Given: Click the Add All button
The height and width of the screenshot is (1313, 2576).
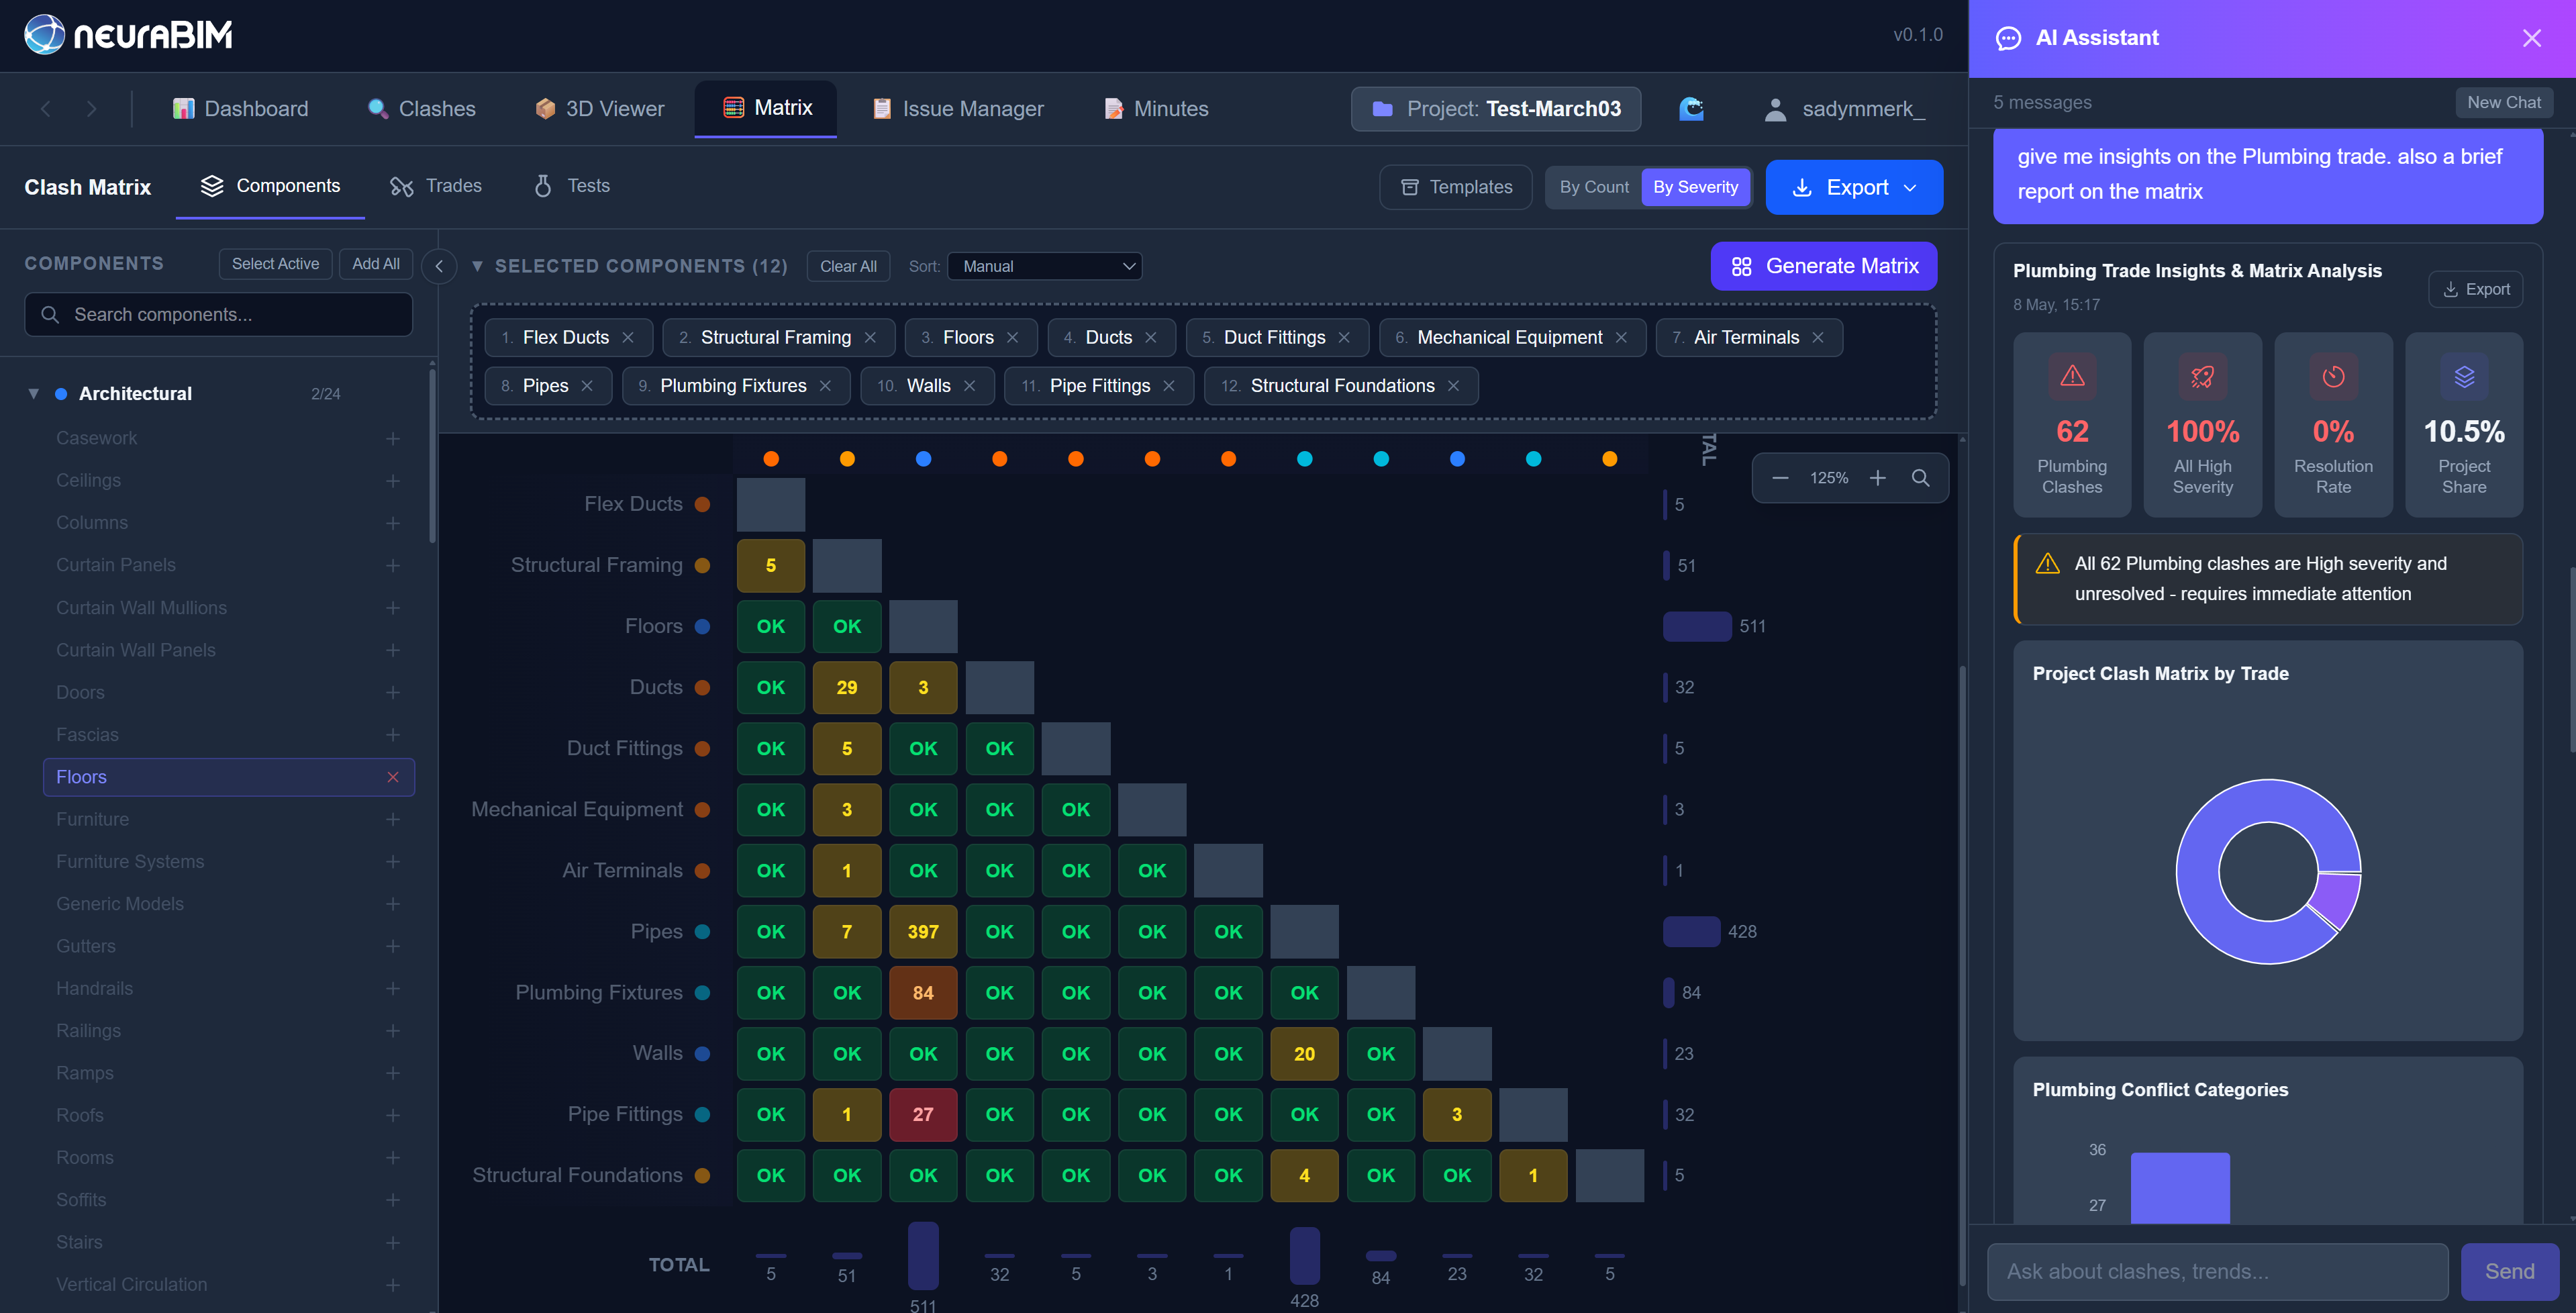Looking at the screenshot, I should [376, 264].
